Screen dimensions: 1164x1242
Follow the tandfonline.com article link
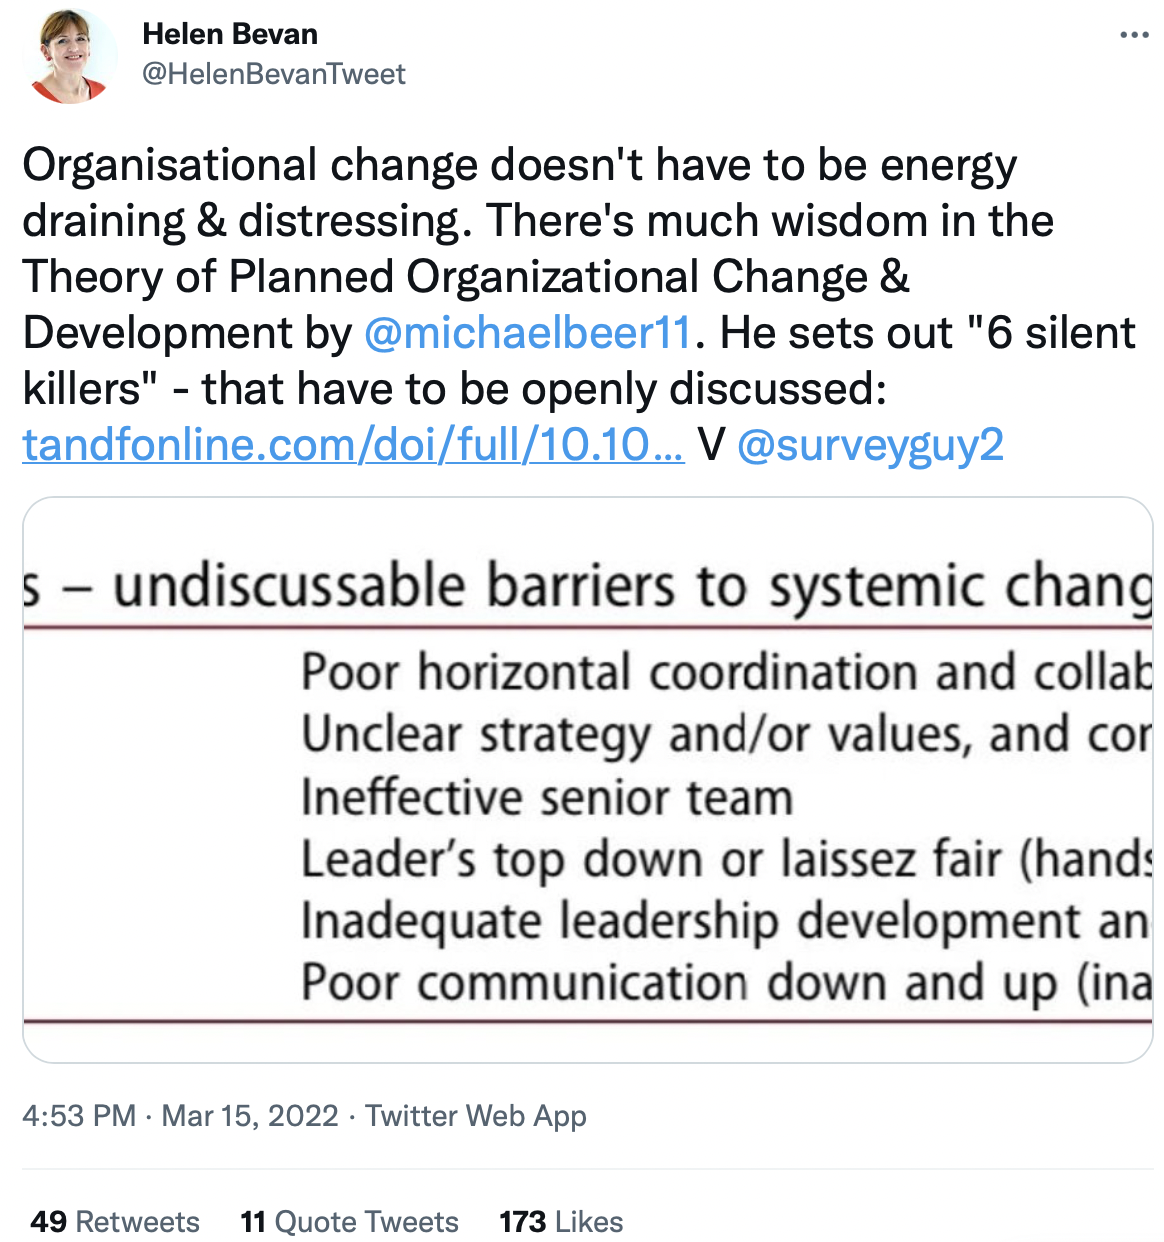pyautogui.click(x=353, y=445)
